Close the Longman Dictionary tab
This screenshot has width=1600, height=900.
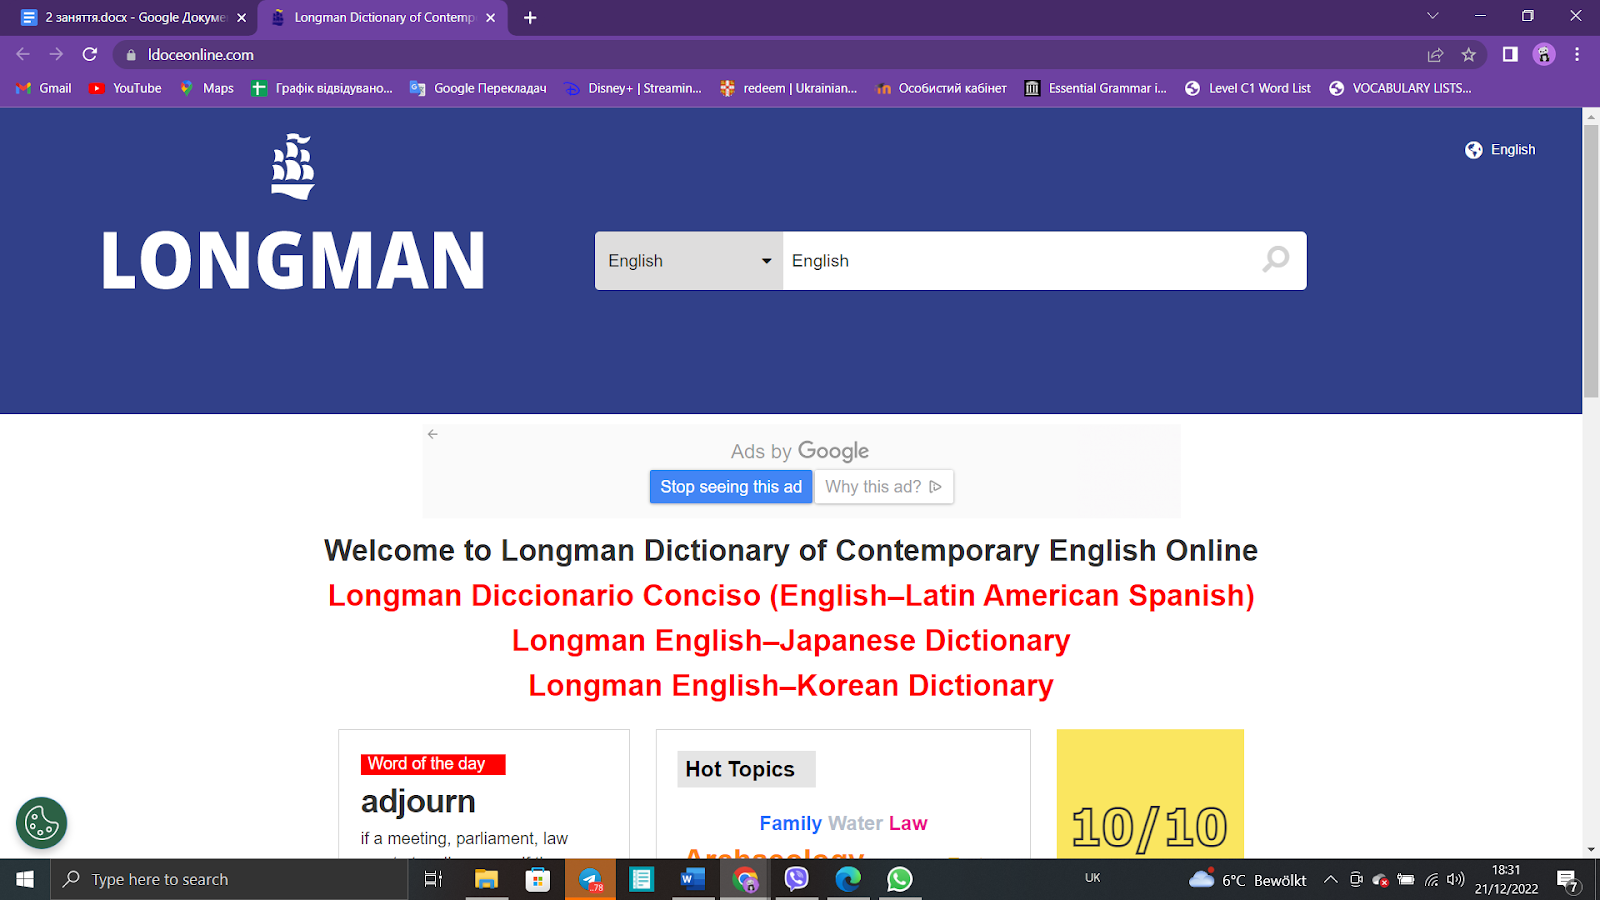[490, 17]
